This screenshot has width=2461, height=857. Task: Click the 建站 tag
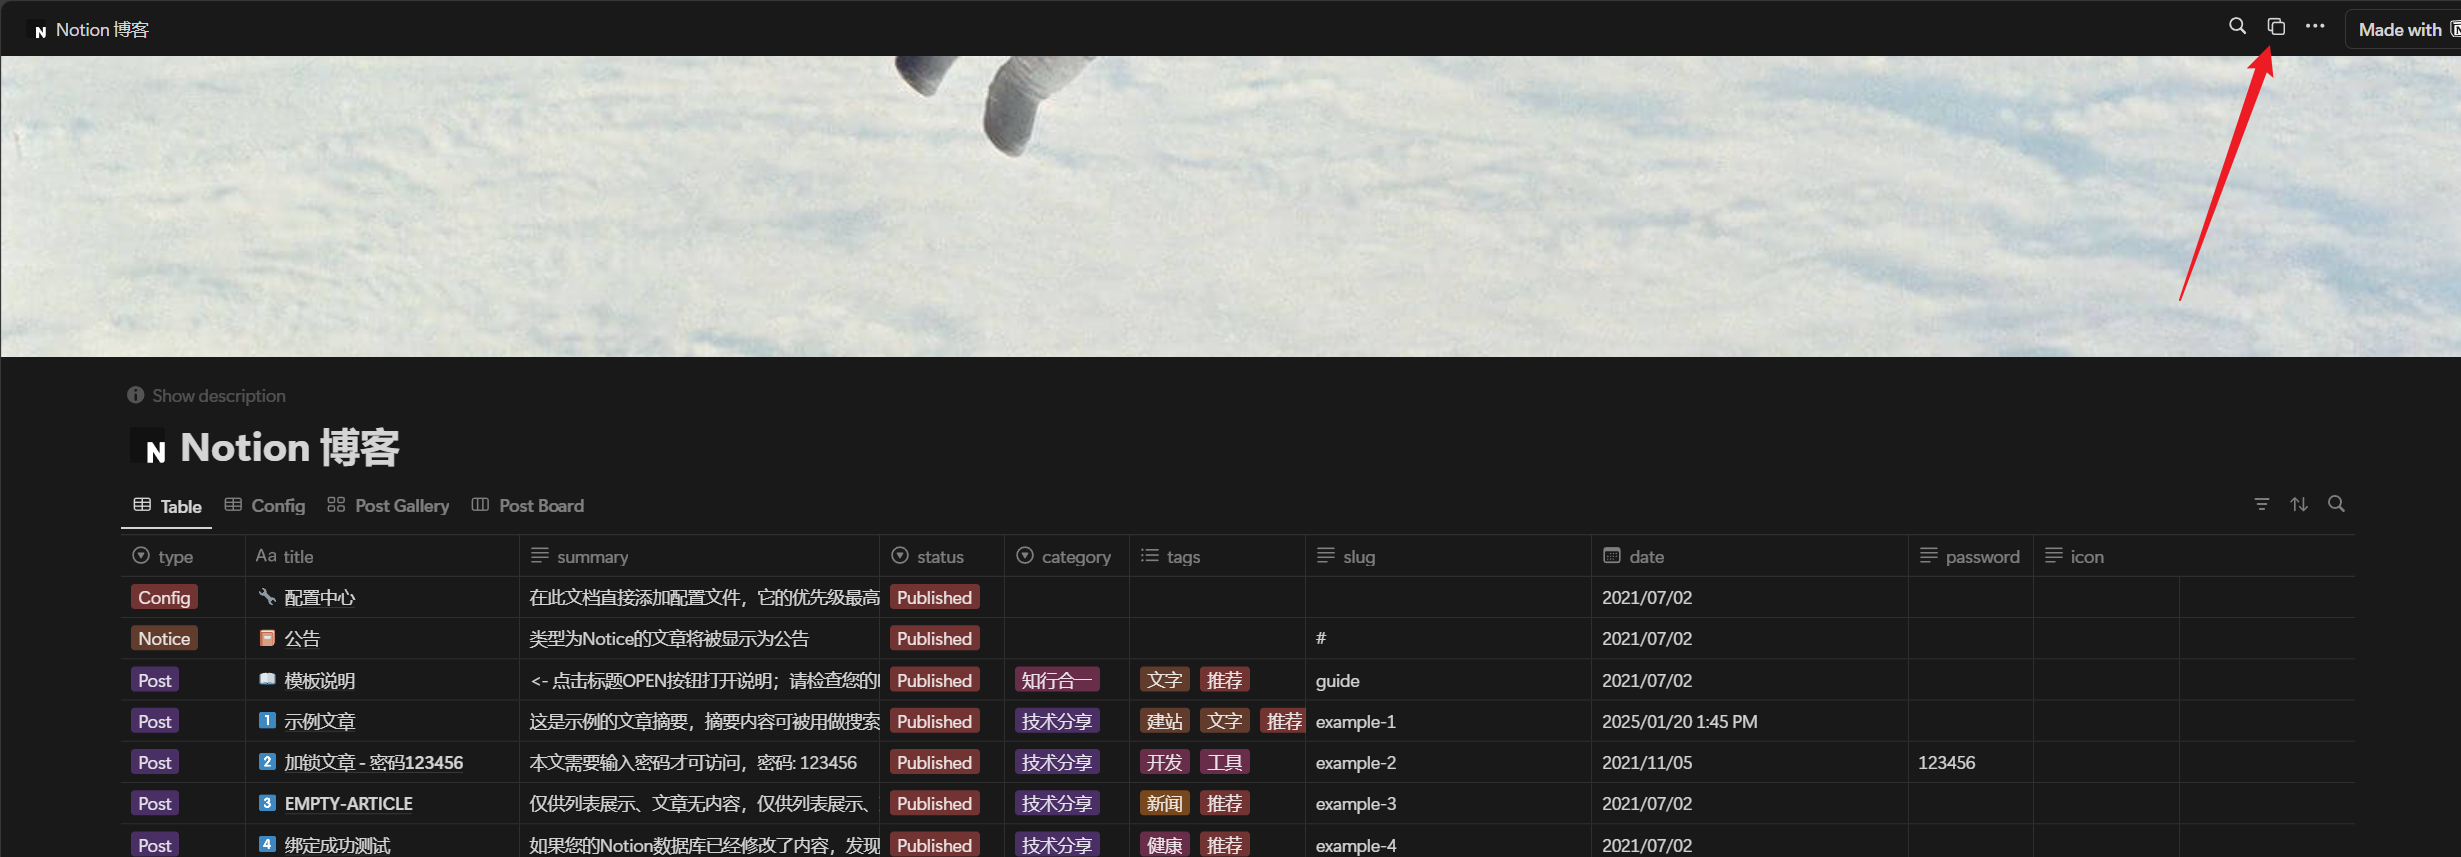[1164, 721]
